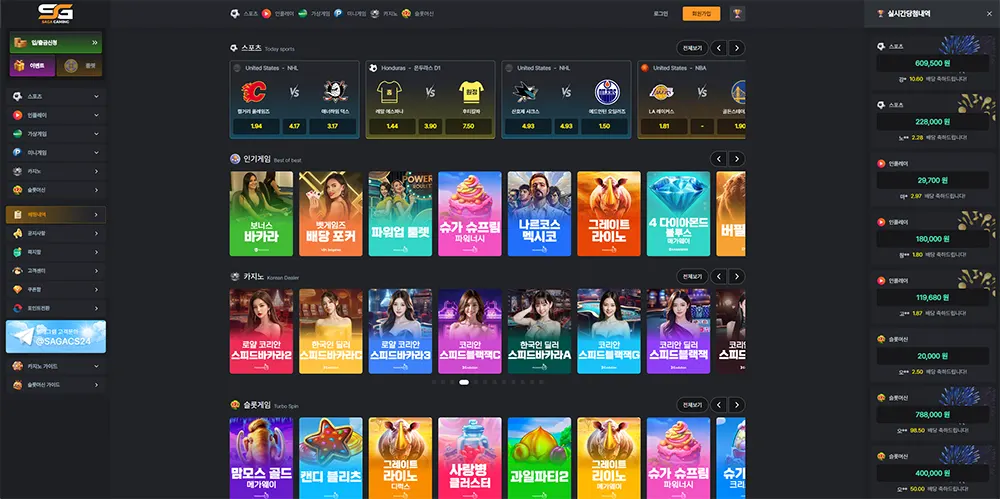Expand the 인플레이 sidebar menu
Viewport: 1000px width, 499px height.
96,115
